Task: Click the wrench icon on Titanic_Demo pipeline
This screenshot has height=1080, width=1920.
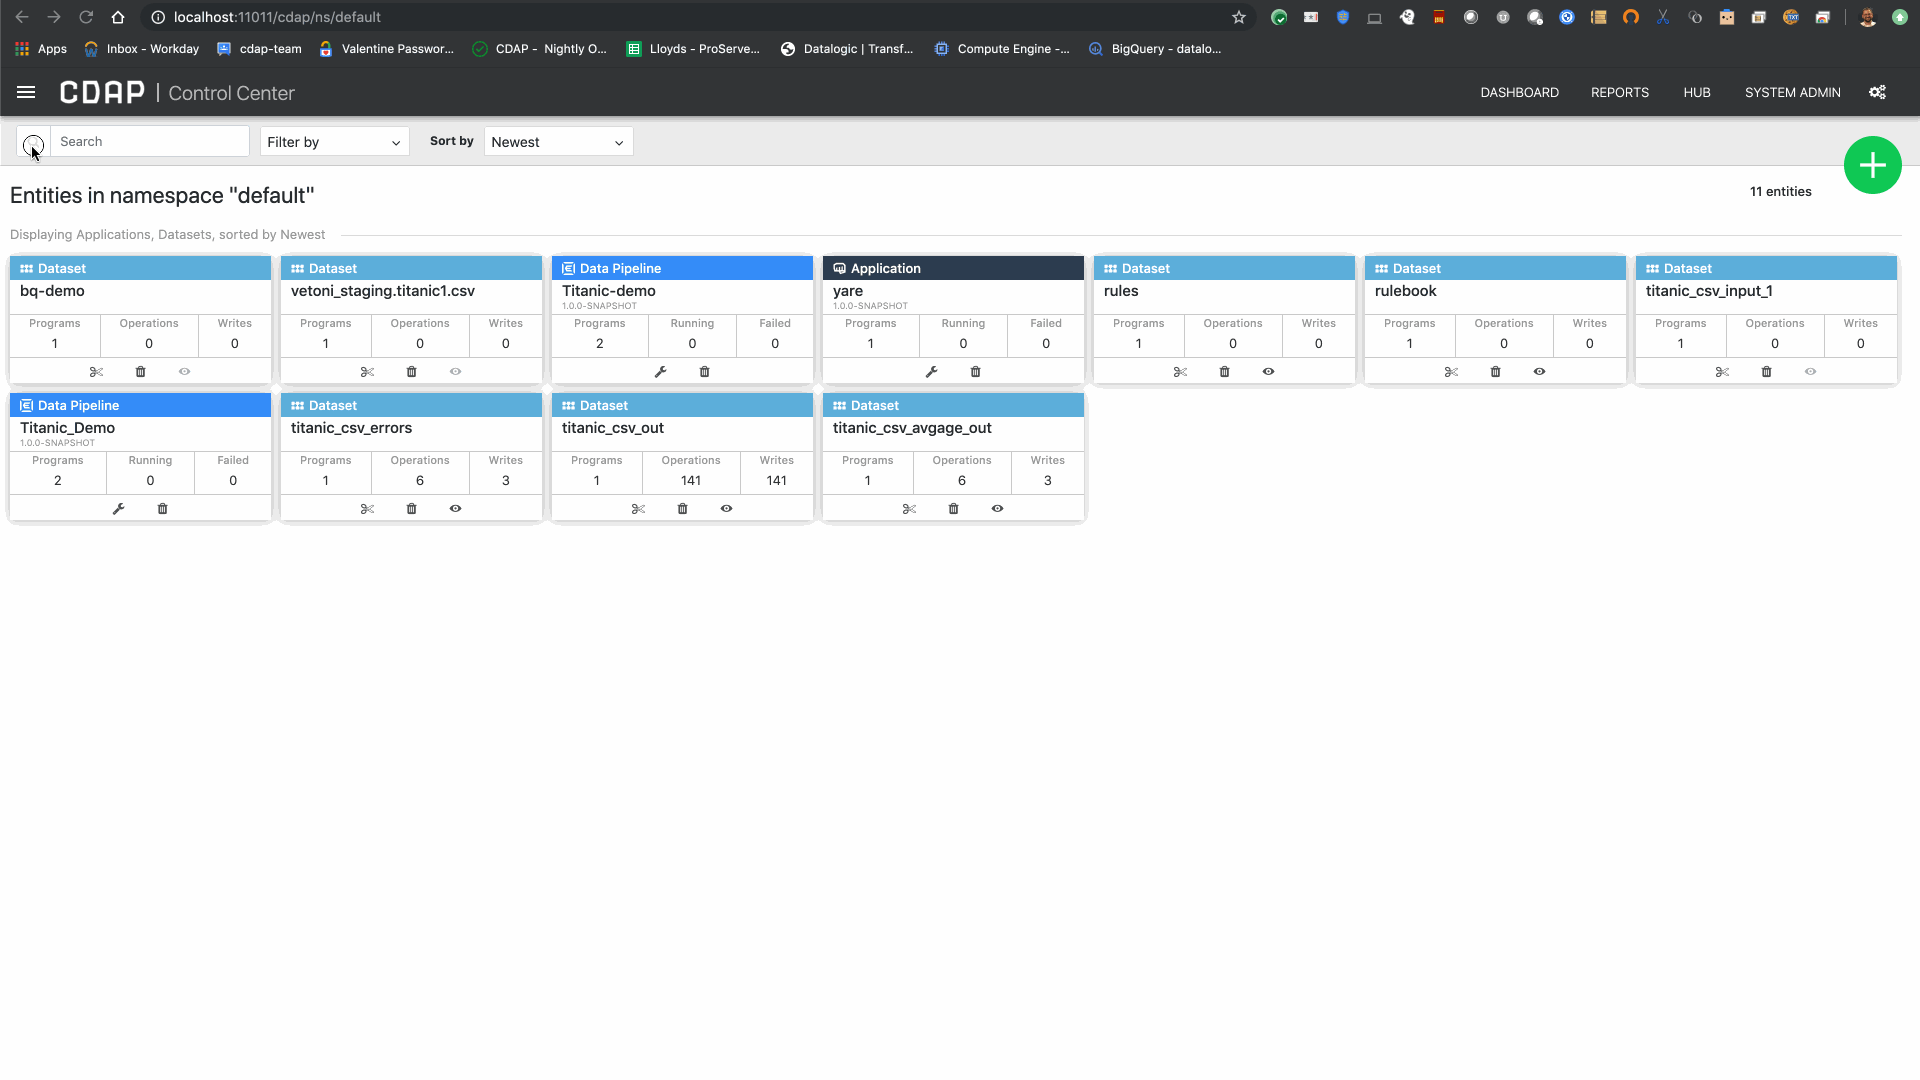Action: [118, 509]
